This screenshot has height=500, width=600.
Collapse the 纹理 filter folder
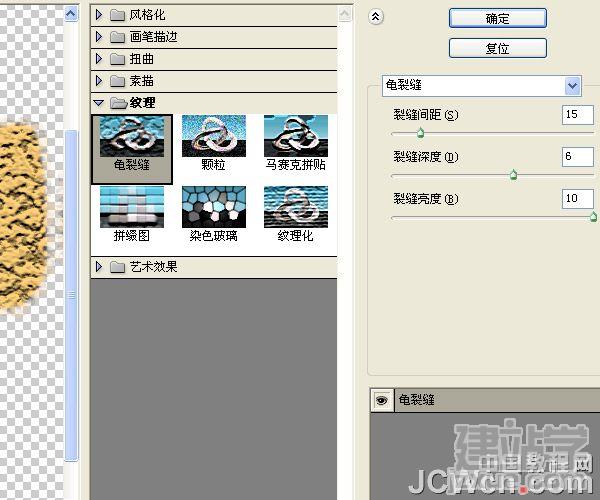pyautogui.click(x=98, y=103)
